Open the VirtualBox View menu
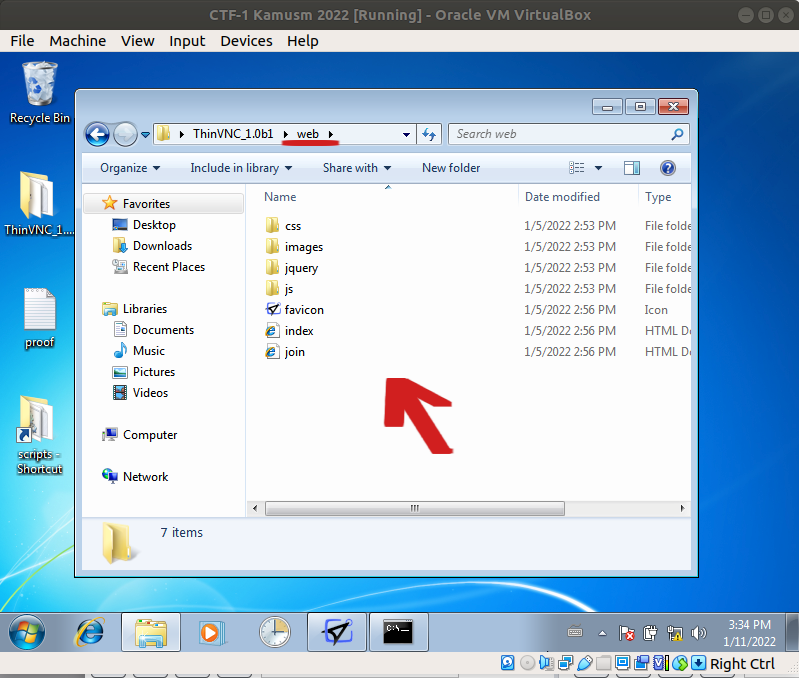This screenshot has height=678, width=799. pyautogui.click(x=138, y=41)
